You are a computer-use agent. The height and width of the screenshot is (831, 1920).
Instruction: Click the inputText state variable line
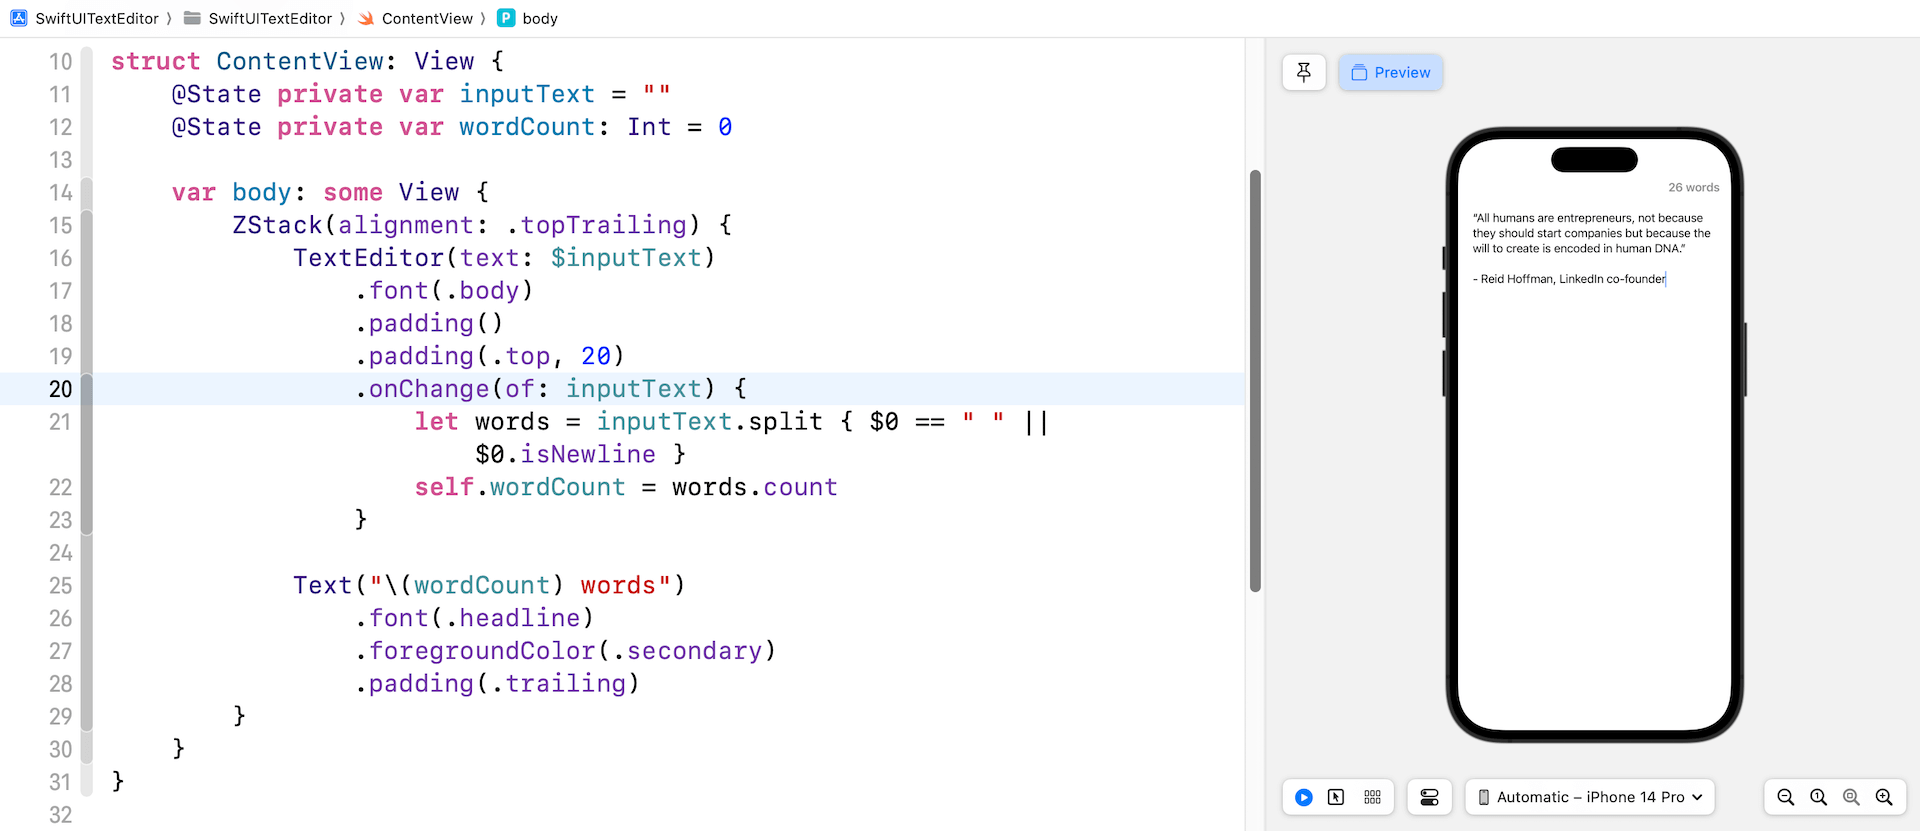pos(421,94)
